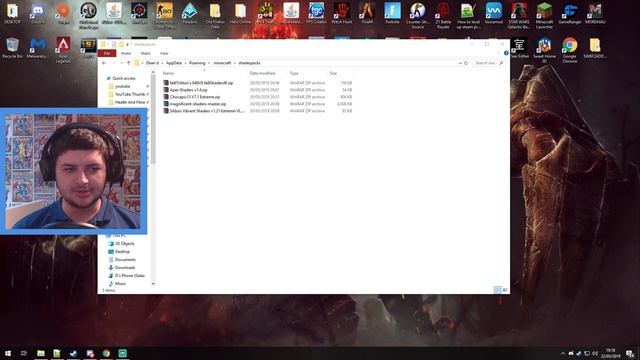Screen dimensions: 640x360
Task: Open the Malwarebytes desktop shortcut
Action: point(38,48)
